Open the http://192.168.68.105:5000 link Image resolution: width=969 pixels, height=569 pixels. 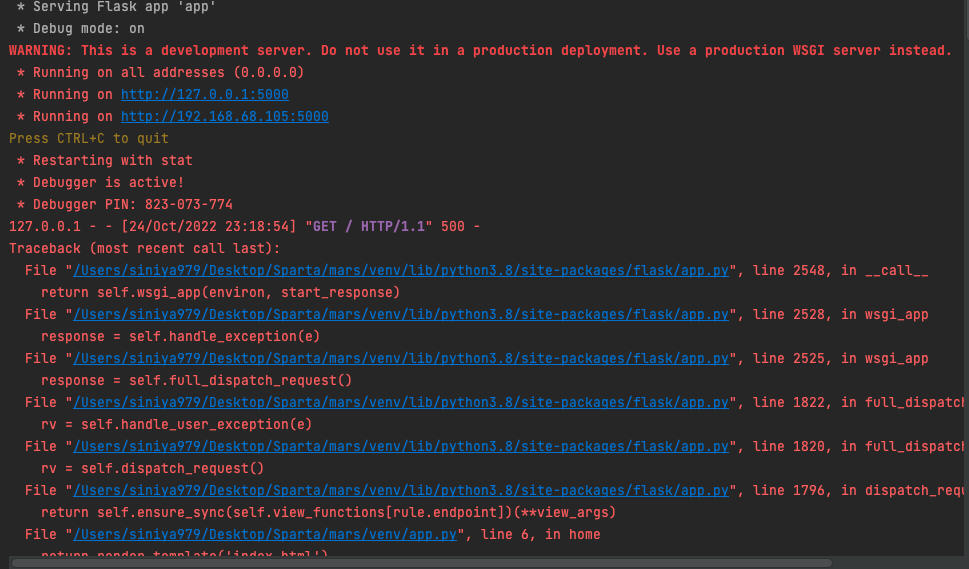[x=224, y=117]
